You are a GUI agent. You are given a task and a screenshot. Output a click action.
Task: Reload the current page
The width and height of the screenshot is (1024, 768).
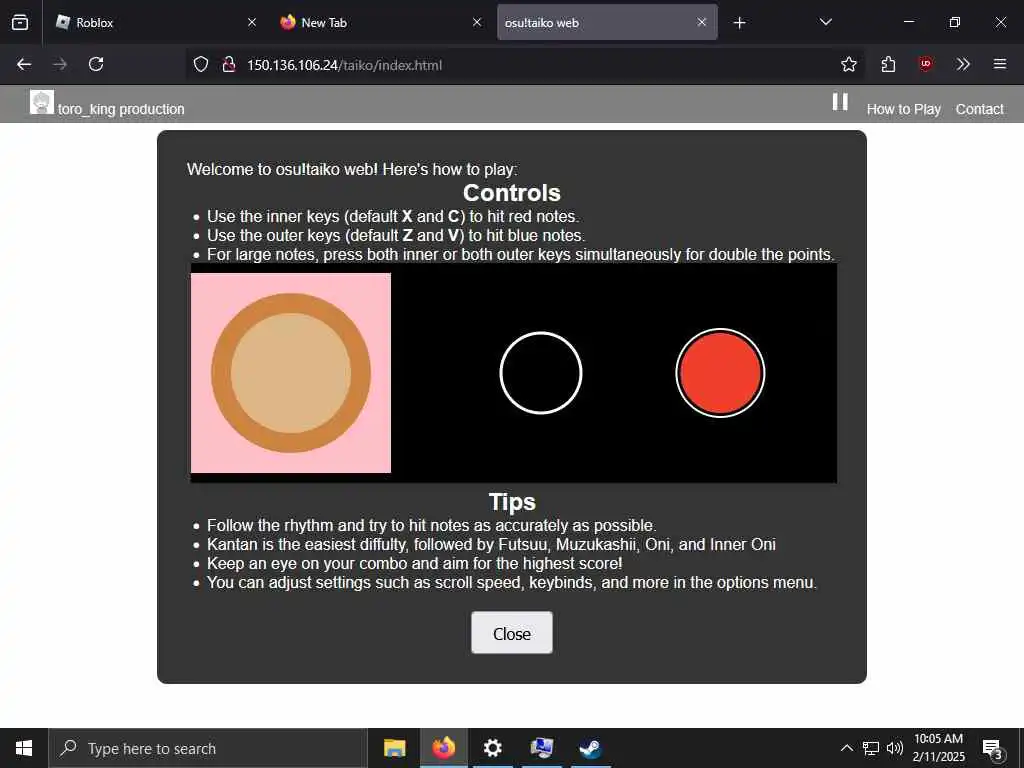(96, 64)
